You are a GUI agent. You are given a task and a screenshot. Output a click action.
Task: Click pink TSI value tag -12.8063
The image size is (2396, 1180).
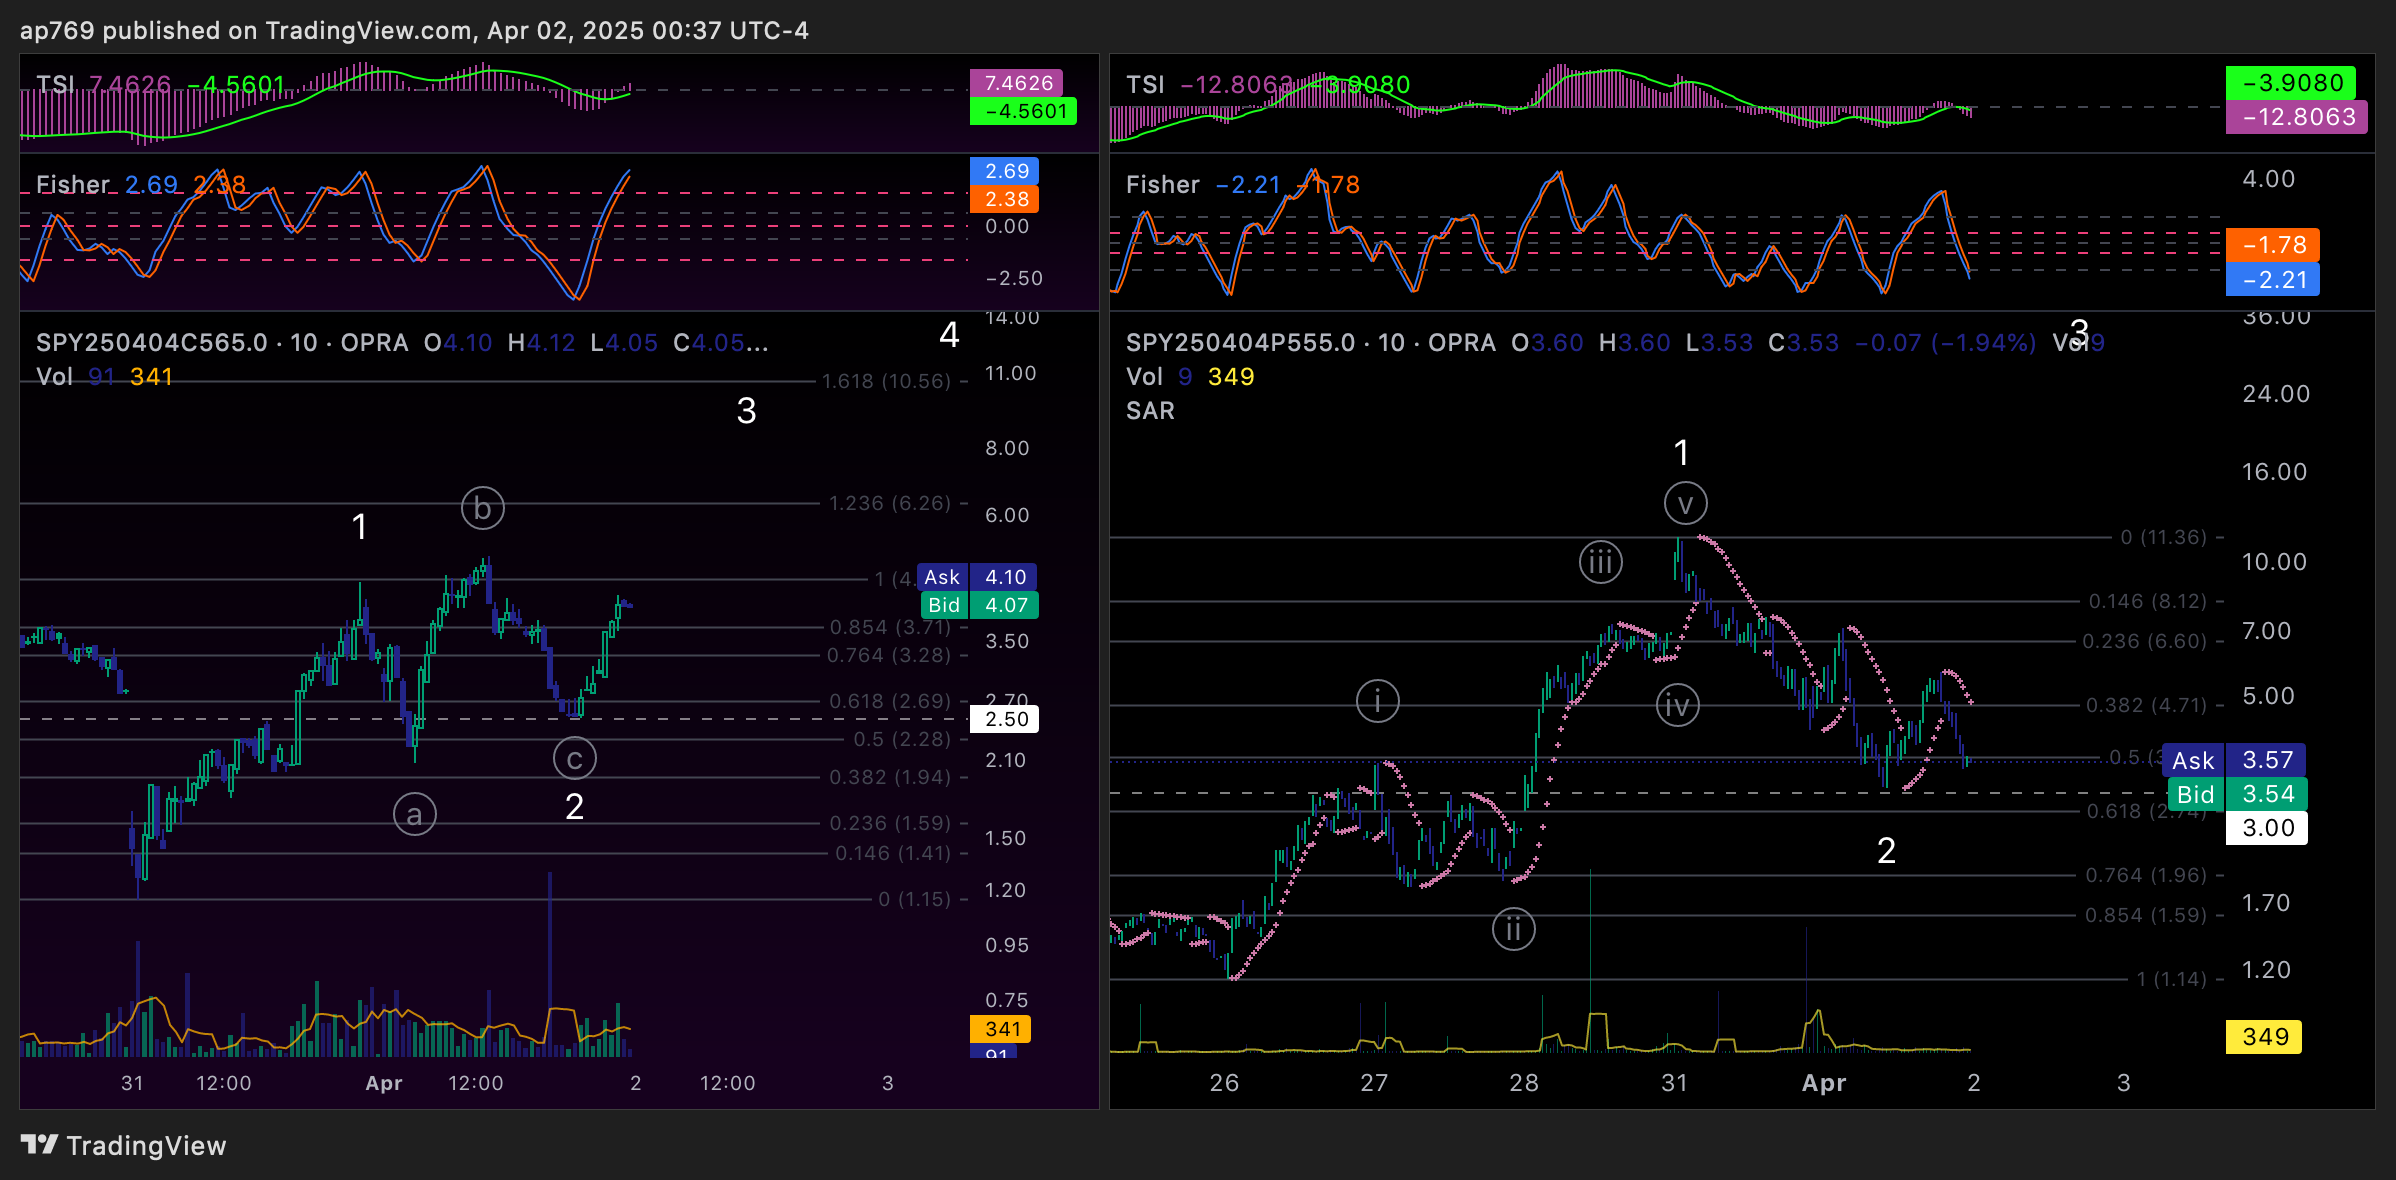2297,117
